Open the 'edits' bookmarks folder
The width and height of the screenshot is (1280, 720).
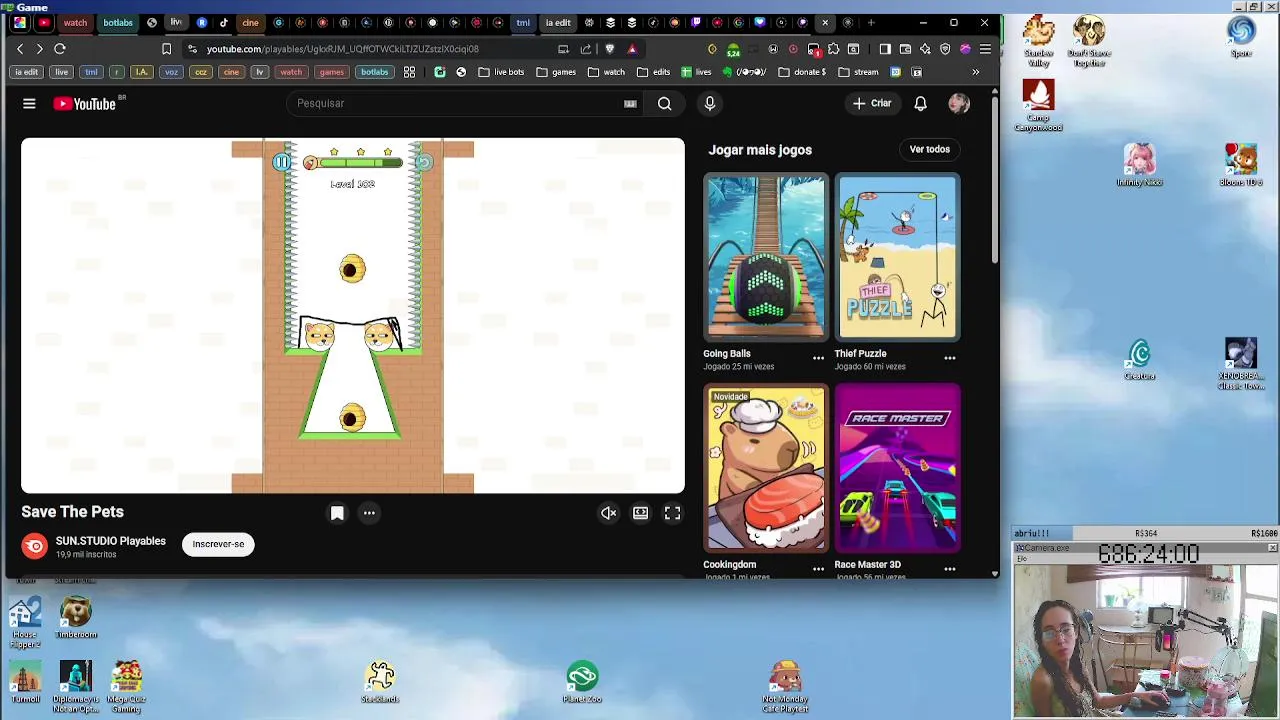[x=653, y=72]
